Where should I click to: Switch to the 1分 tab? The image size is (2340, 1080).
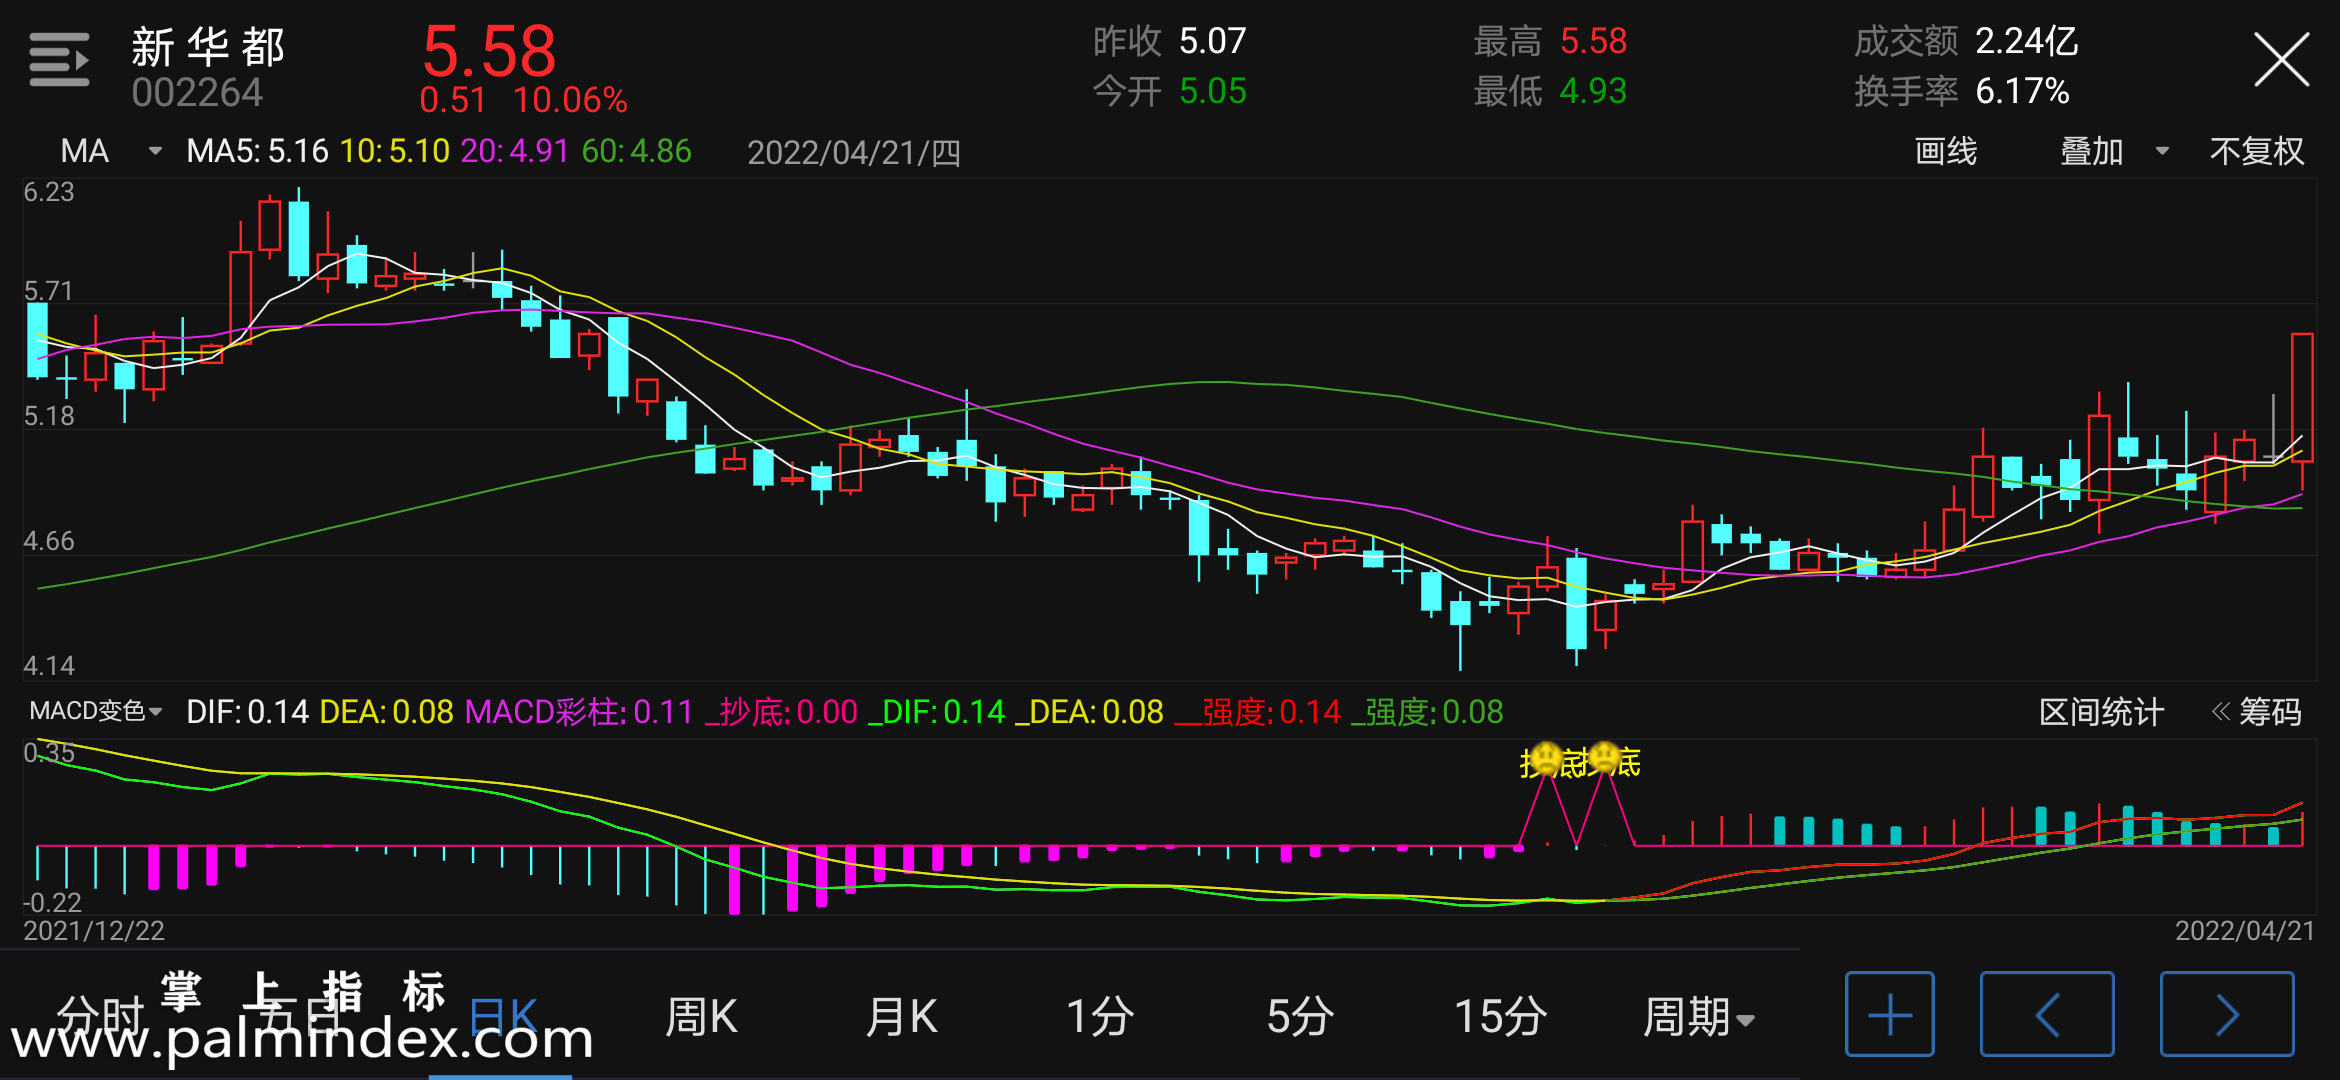click(1100, 1017)
